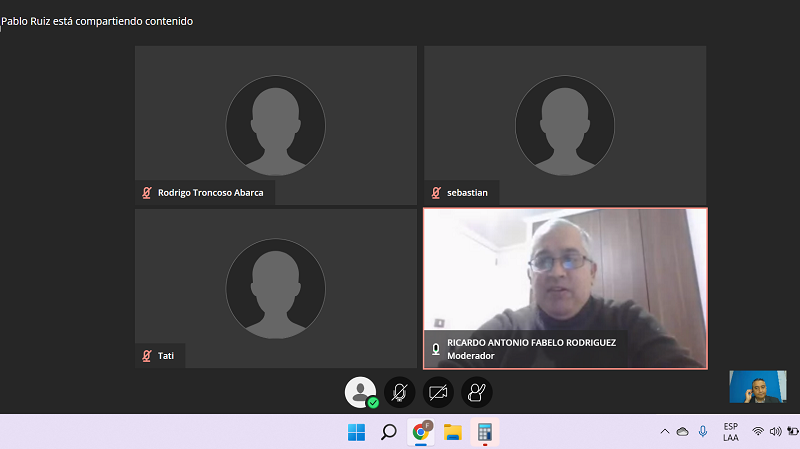Switch to Google Chrome in taskbar

click(x=421, y=432)
